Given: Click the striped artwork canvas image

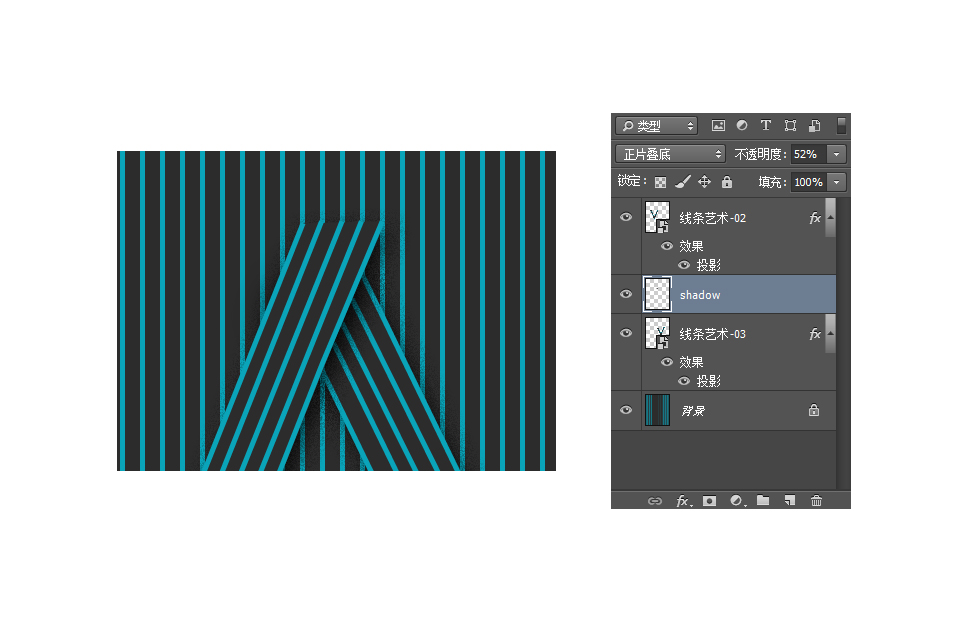Looking at the screenshot, I should click(336, 310).
